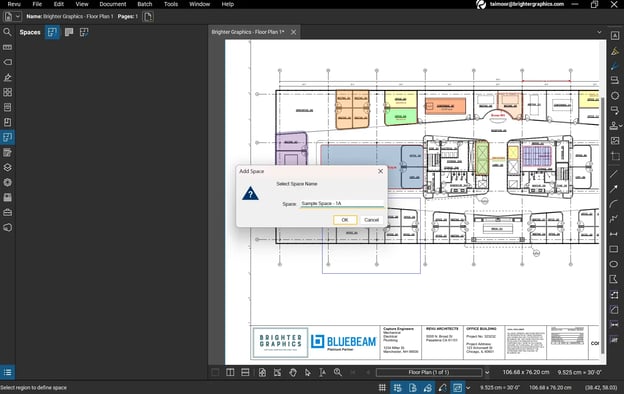The image size is (624, 394).
Task: Open the tag-shaped panel icon in sidebar
Action: click(x=7, y=62)
